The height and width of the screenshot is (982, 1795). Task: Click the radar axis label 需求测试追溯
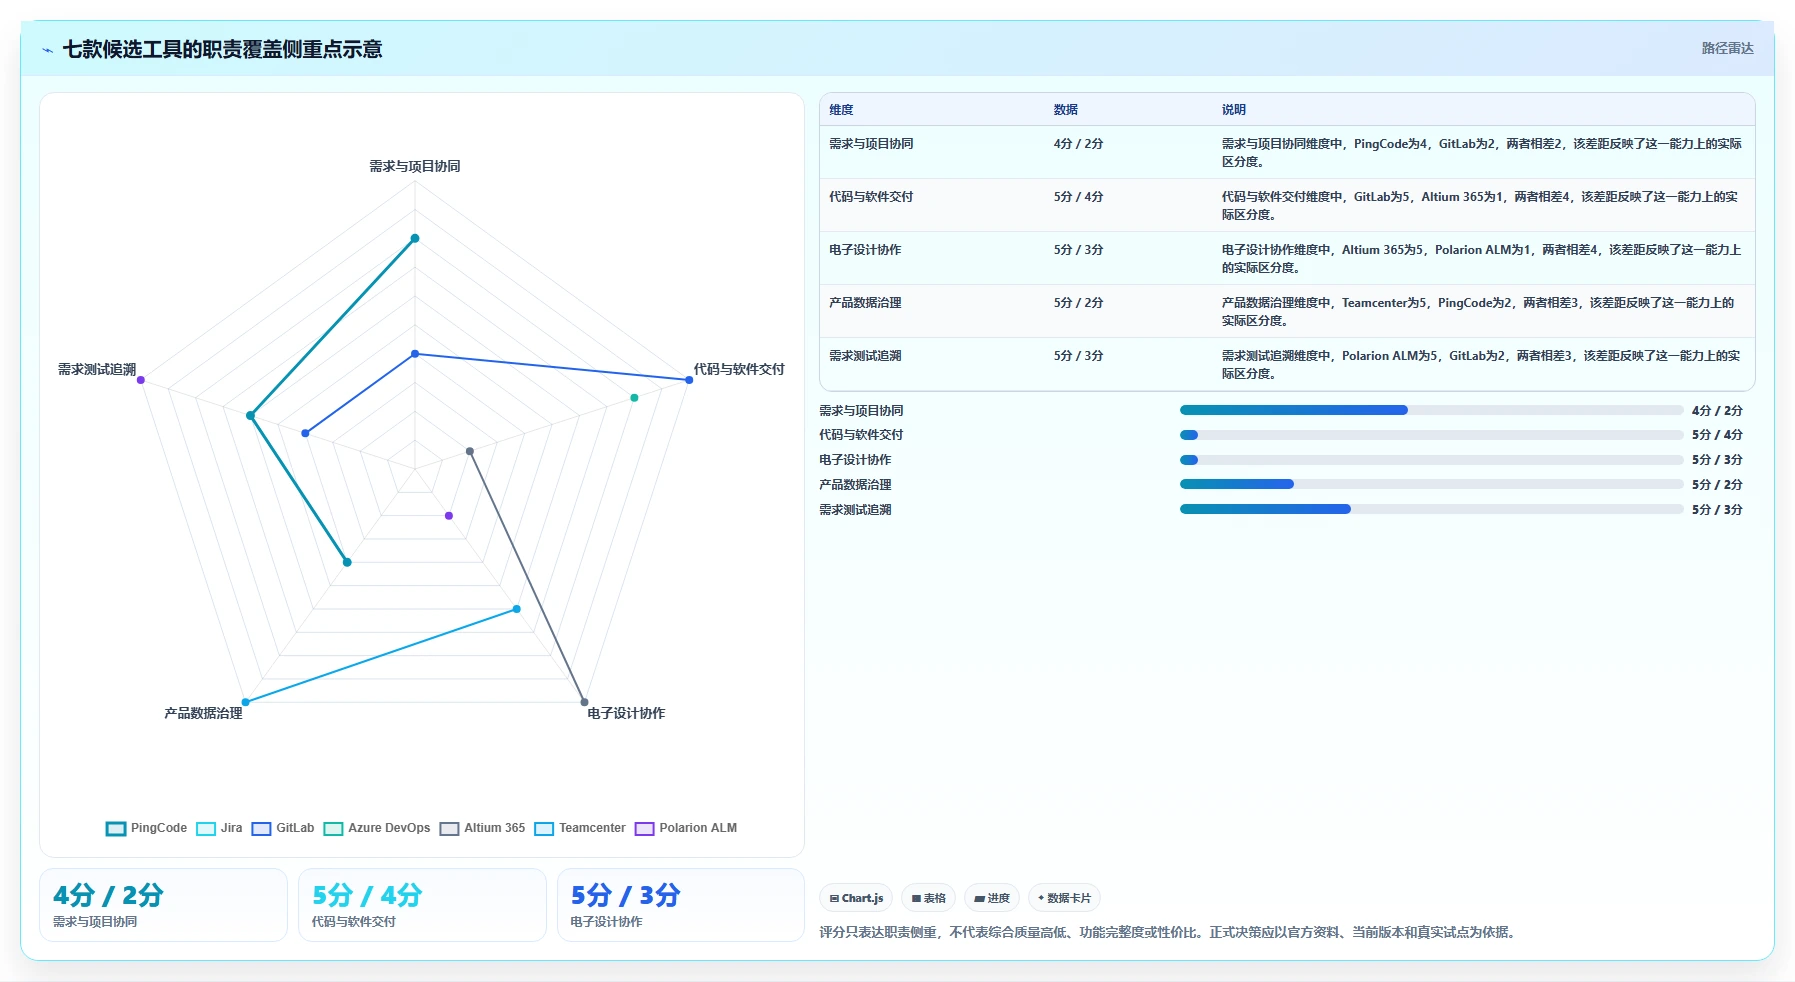[97, 369]
